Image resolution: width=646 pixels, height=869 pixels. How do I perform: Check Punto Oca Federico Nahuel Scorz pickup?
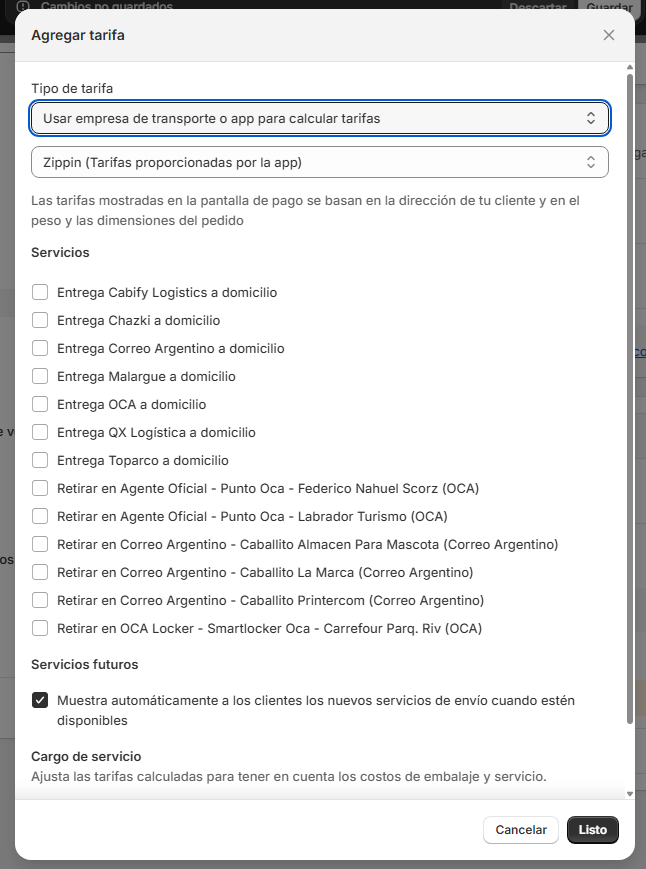click(40, 489)
